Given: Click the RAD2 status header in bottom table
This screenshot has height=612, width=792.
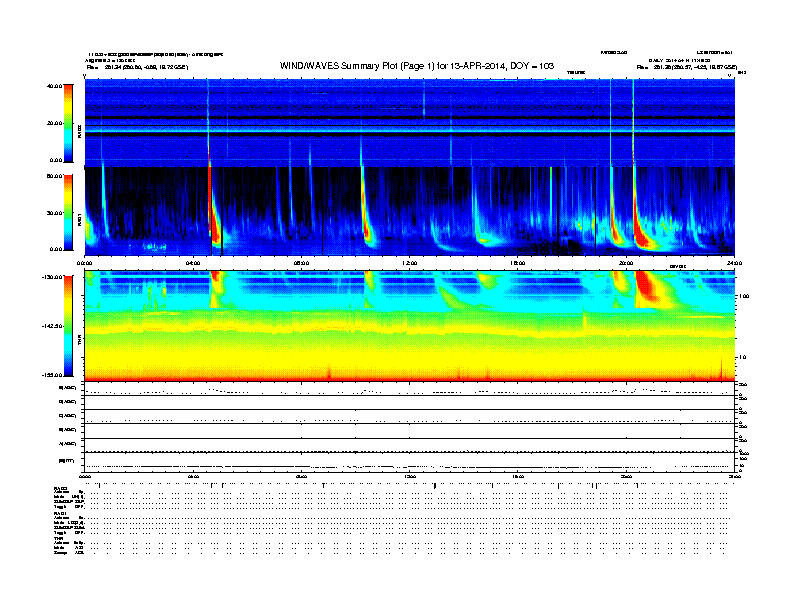Looking at the screenshot, I should 60,489.
